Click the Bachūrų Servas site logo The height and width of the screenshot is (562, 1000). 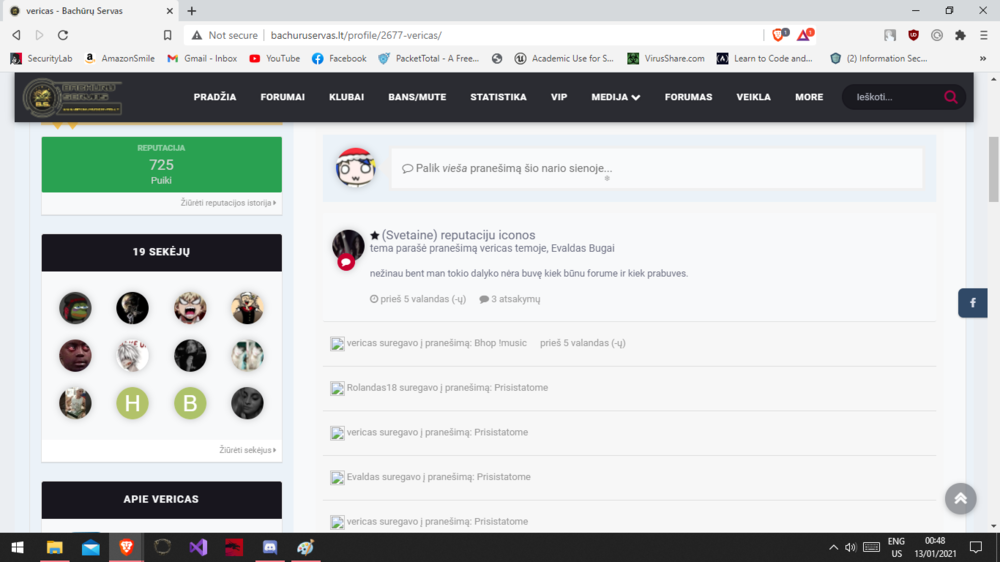point(72,97)
